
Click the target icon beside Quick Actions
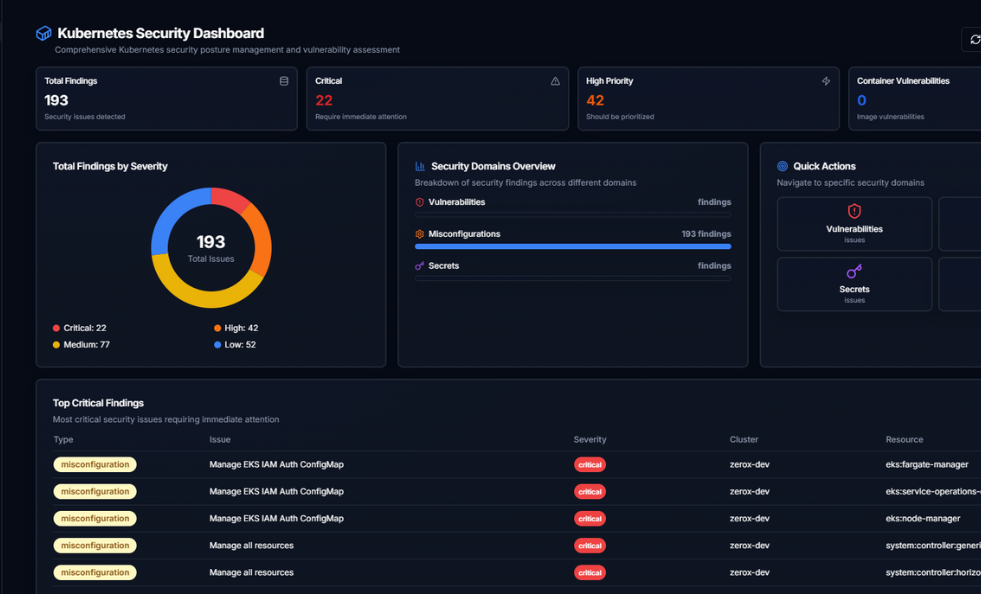[x=783, y=166]
